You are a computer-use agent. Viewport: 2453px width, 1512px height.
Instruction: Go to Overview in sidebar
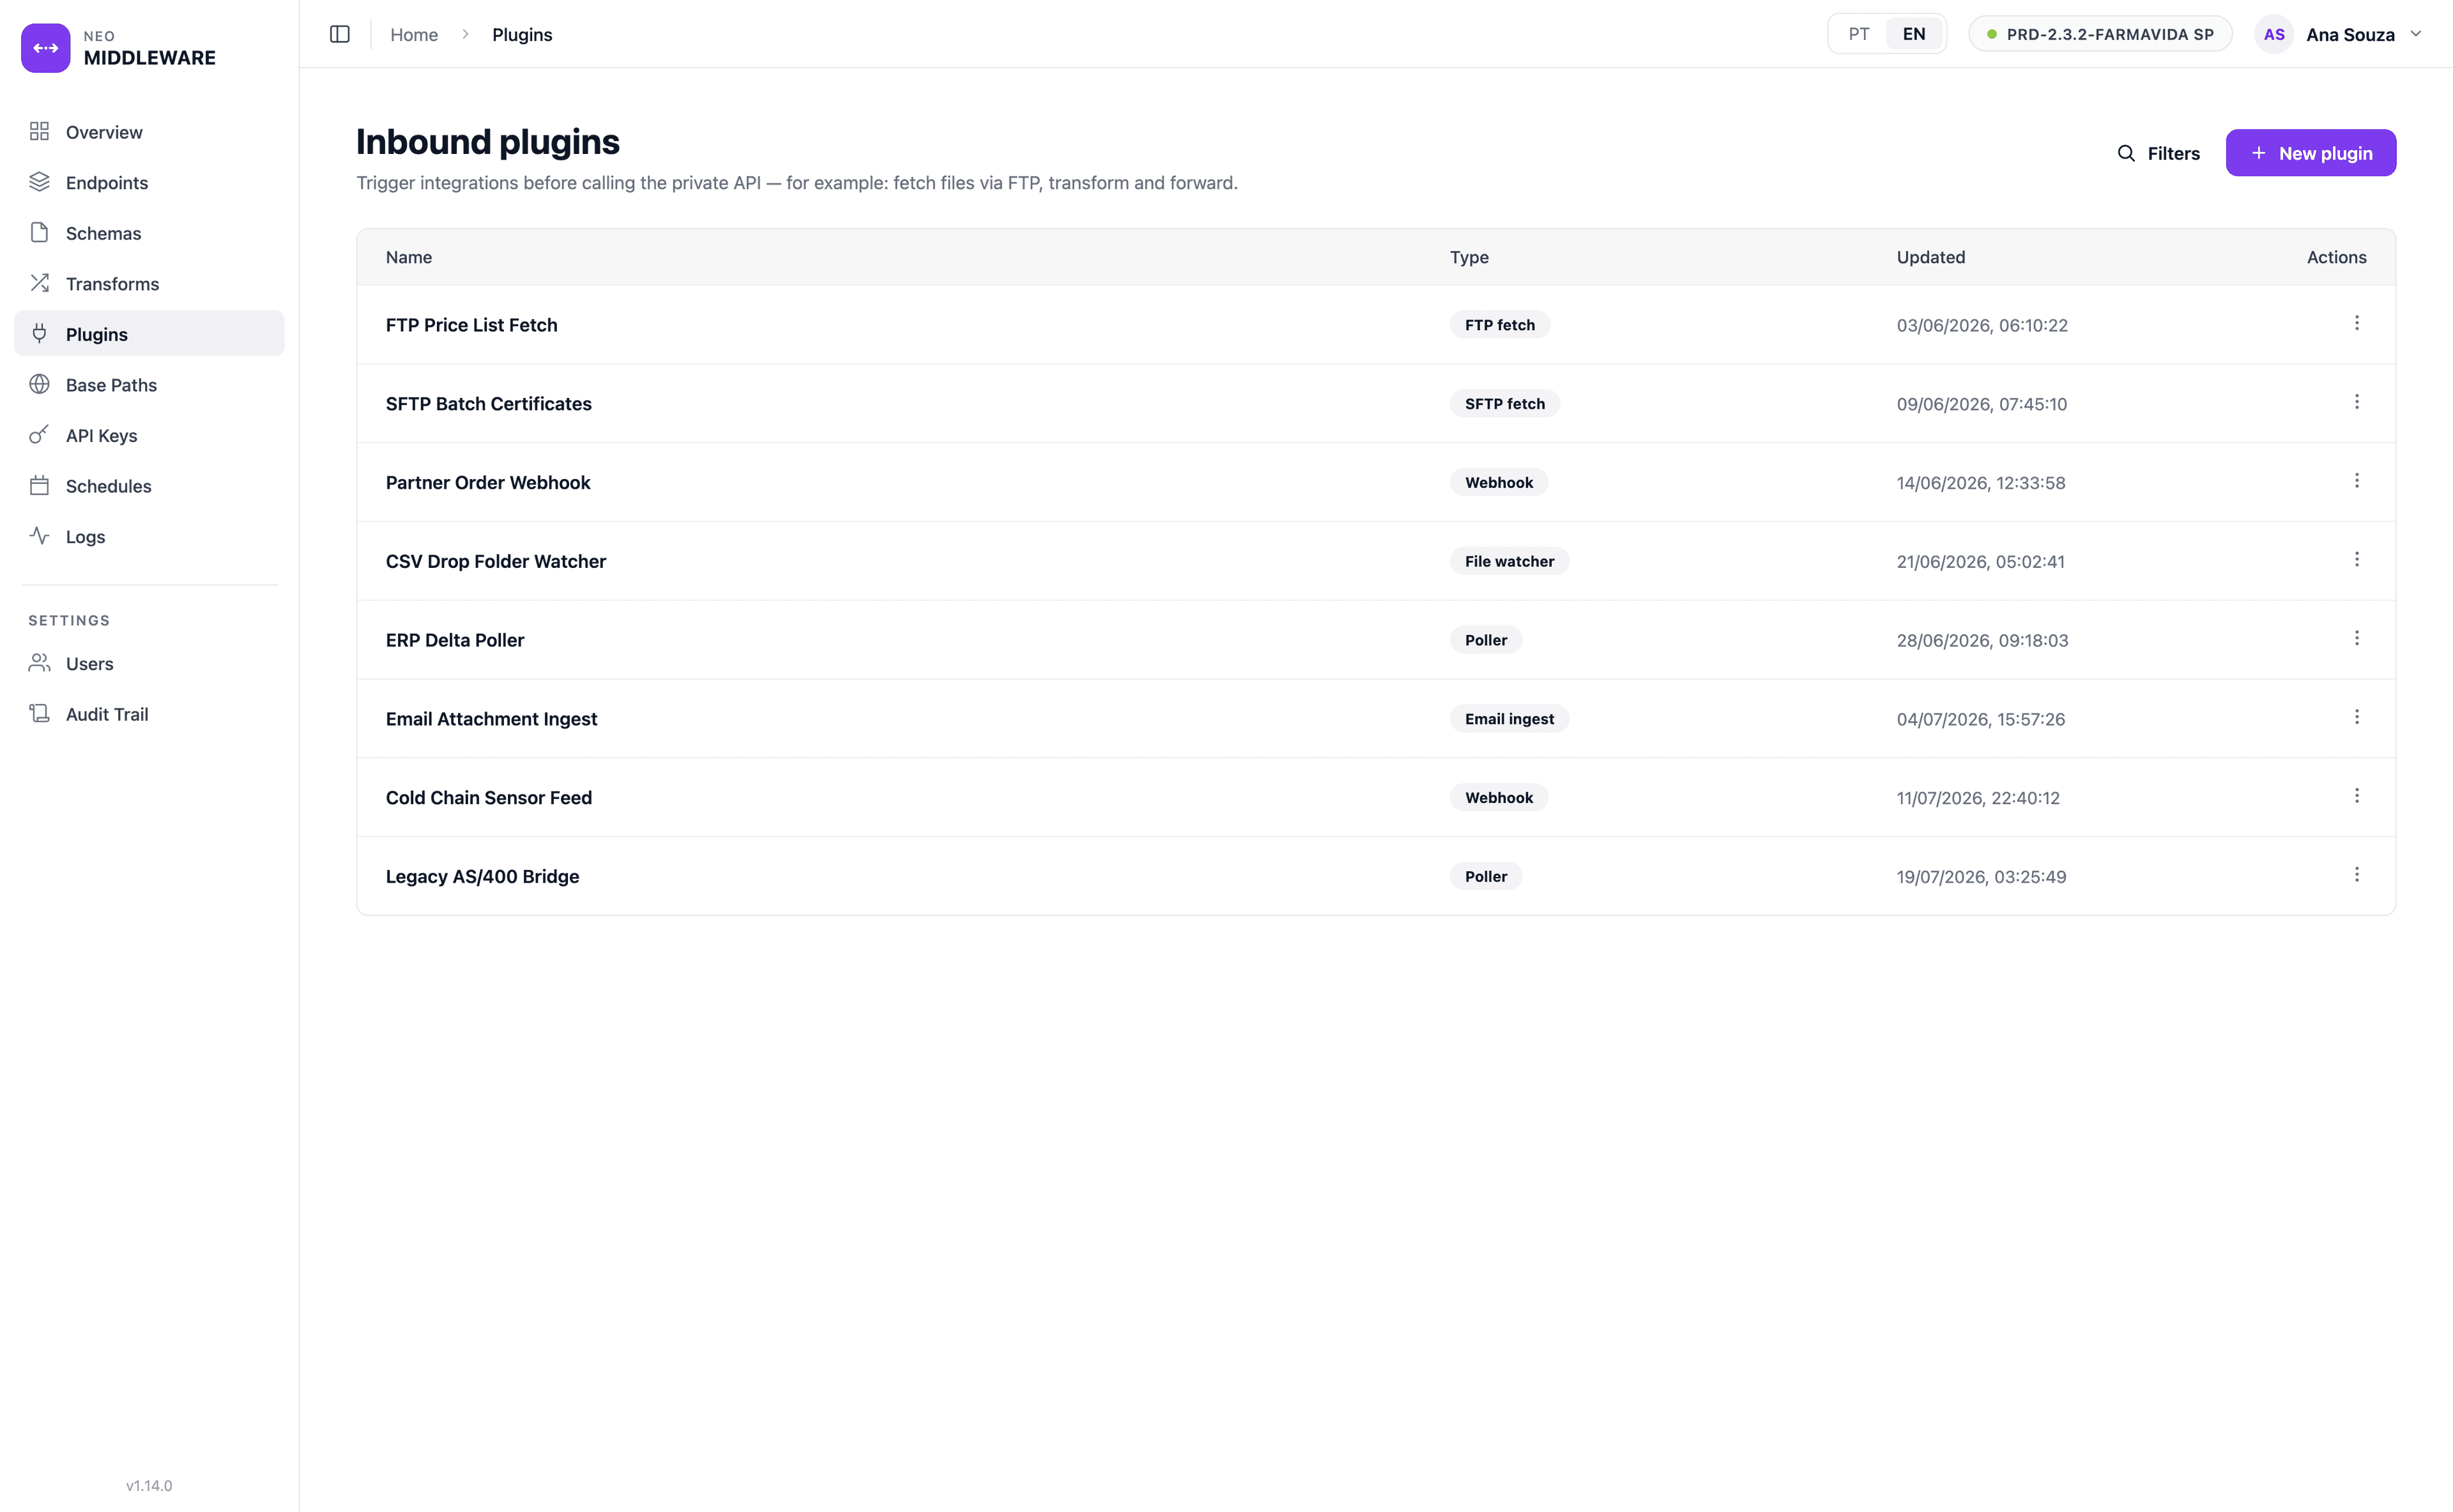149,132
